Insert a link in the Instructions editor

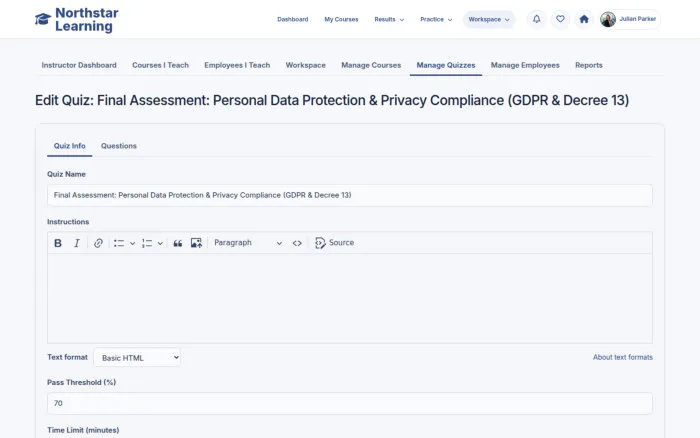[98, 243]
